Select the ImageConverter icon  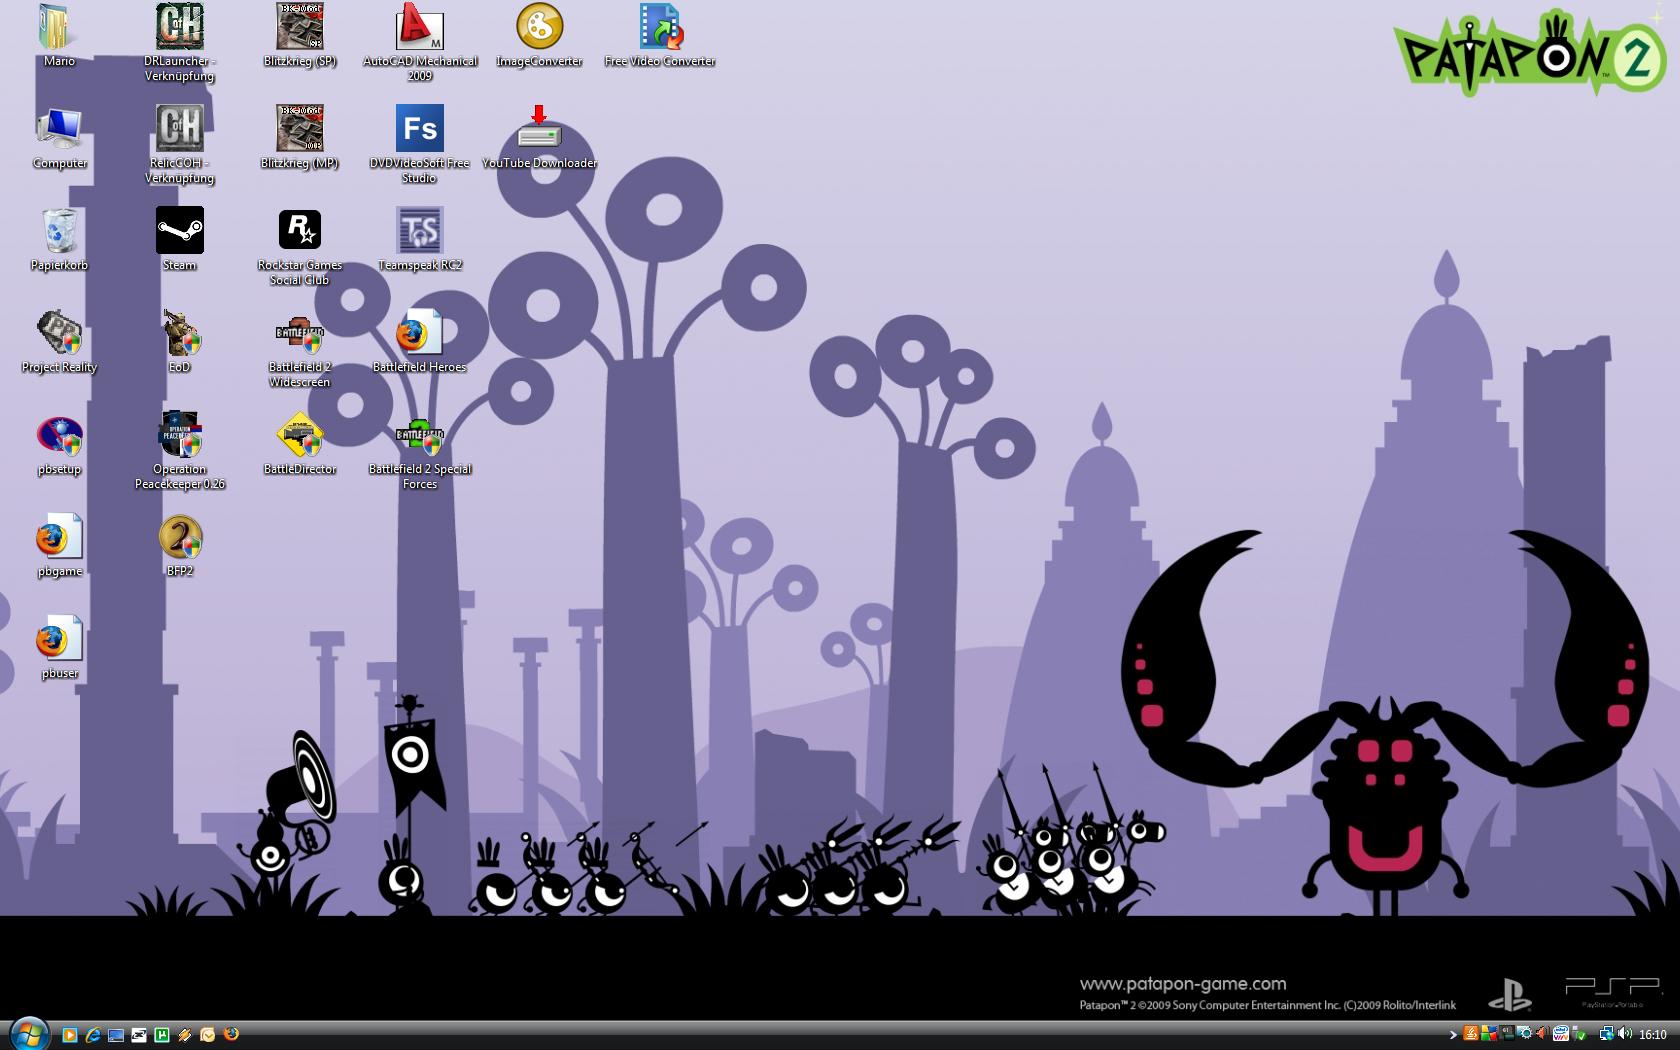pos(539,36)
